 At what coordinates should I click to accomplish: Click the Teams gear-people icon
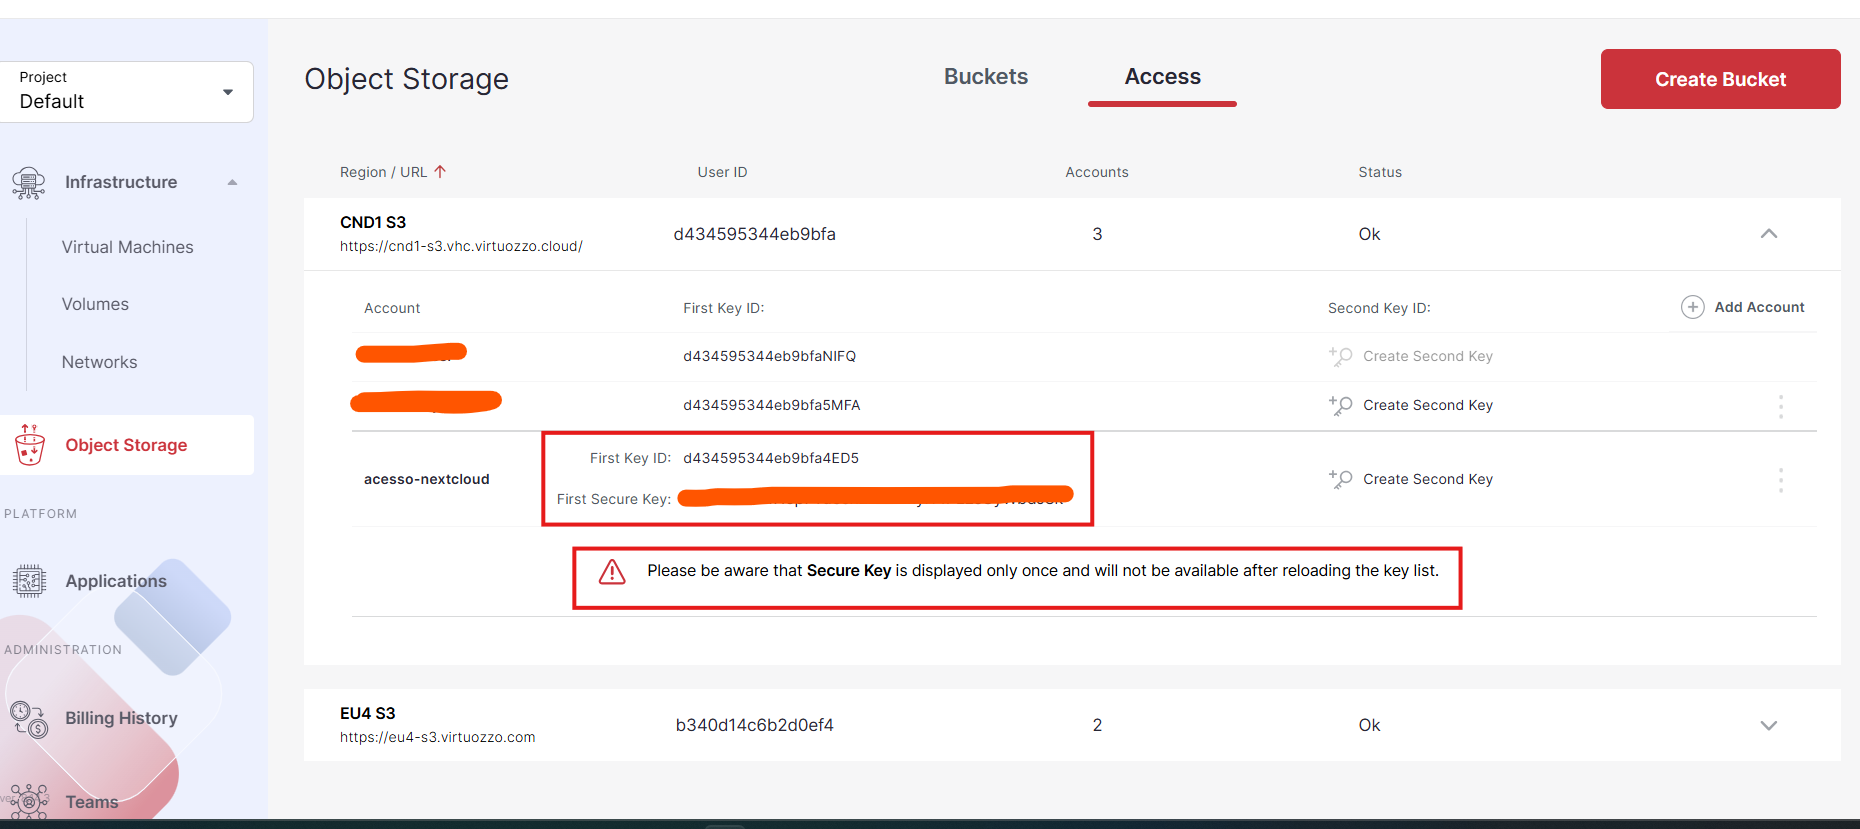[x=29, y=802]
